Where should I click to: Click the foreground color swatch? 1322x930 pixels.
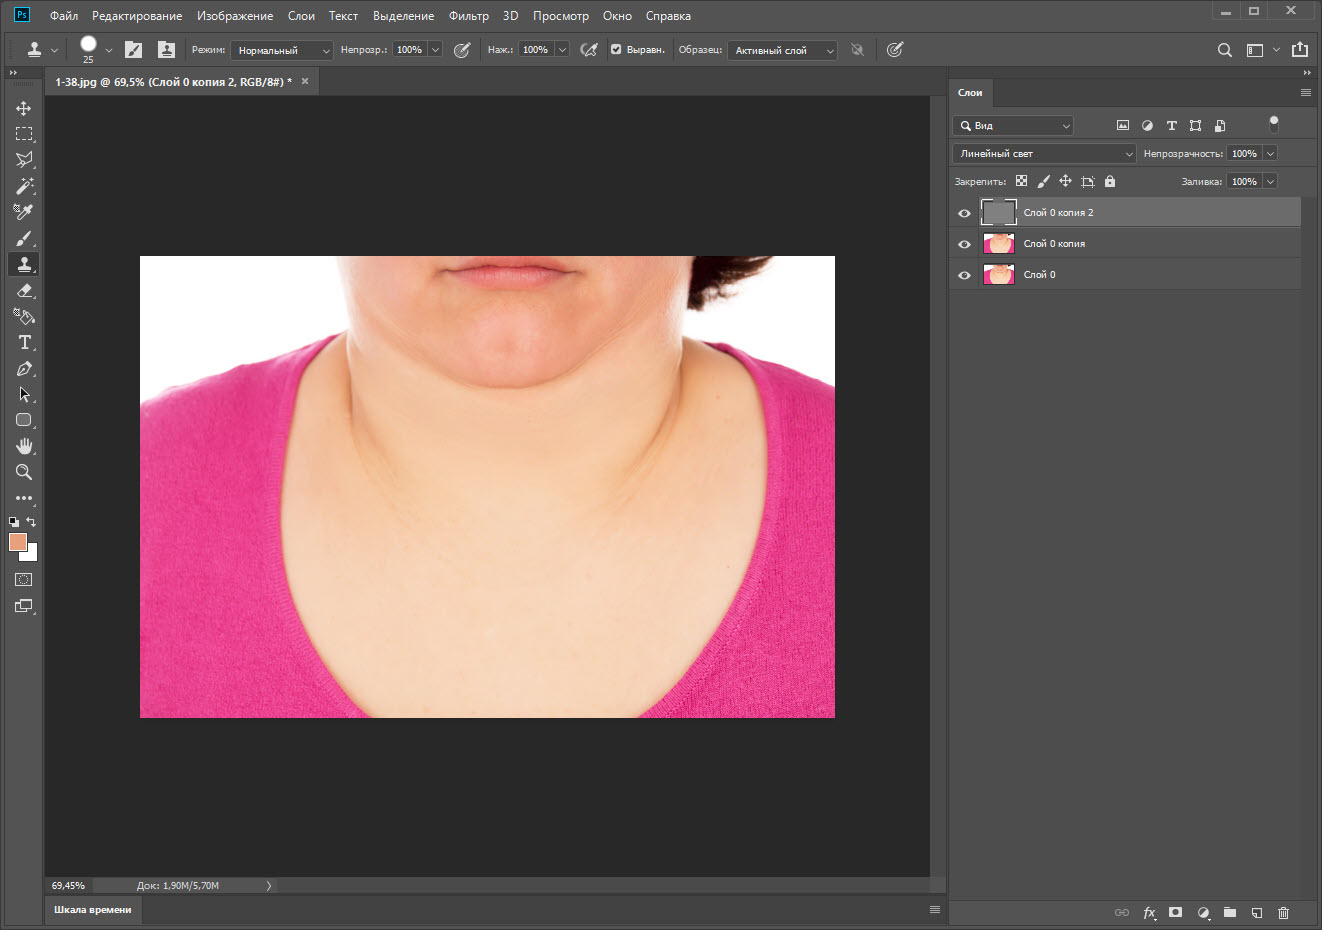(x=17, y=541)
